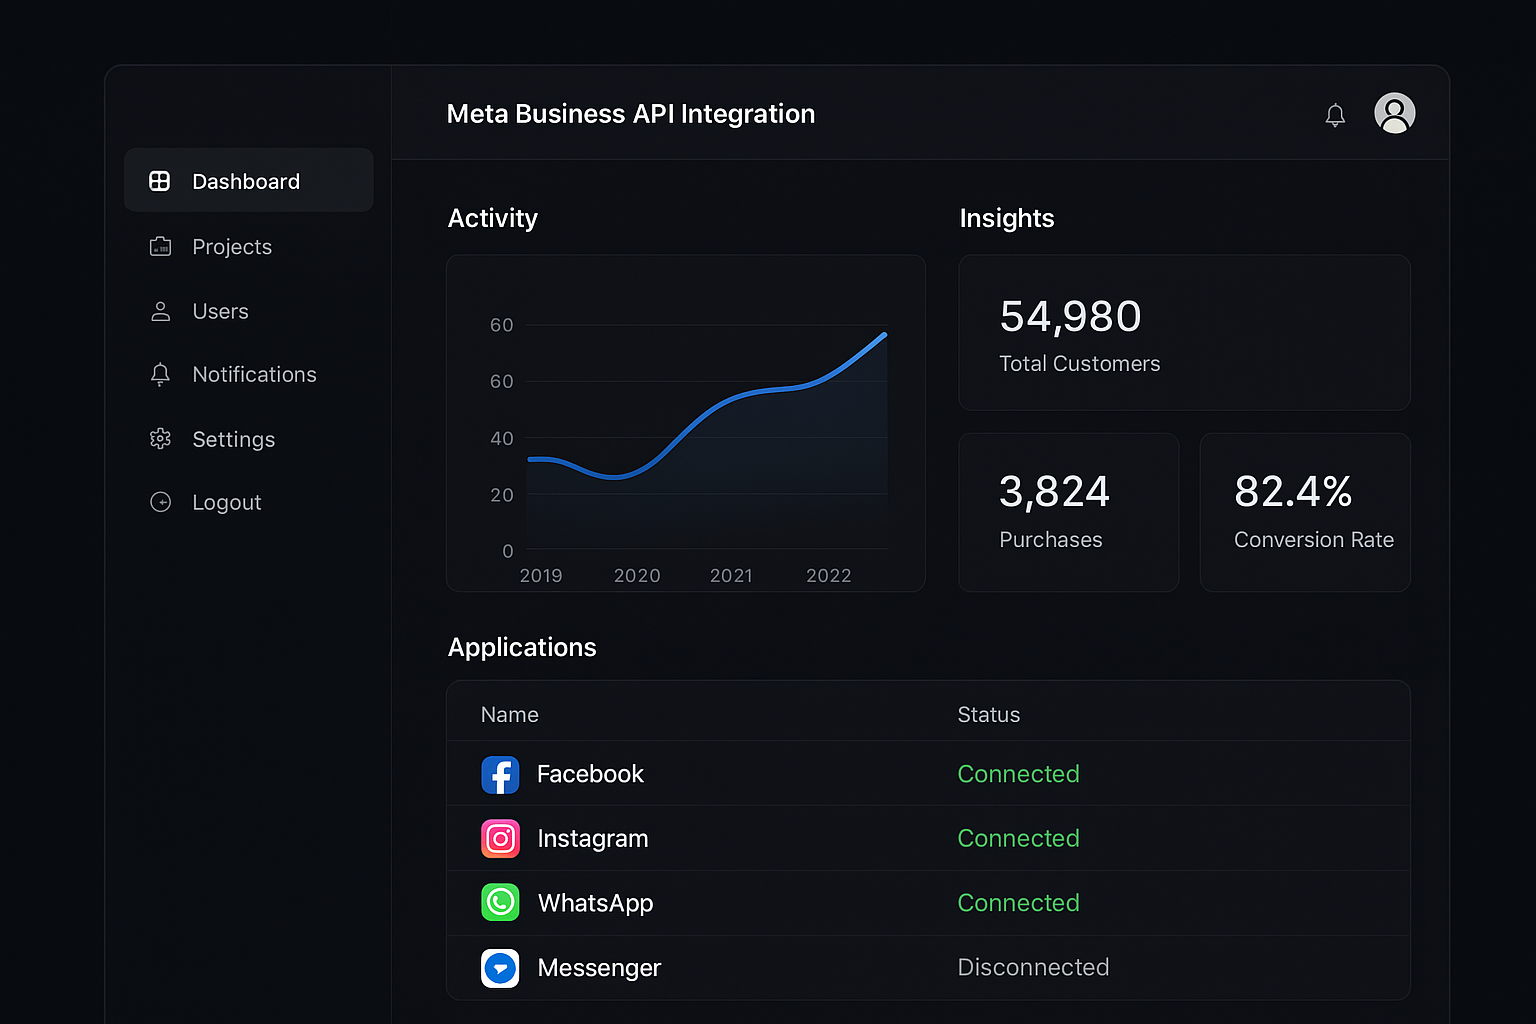Open the user profile avatar
The height and width of the screenshot is (1024, 1536).
click(x=1394, y=113)
